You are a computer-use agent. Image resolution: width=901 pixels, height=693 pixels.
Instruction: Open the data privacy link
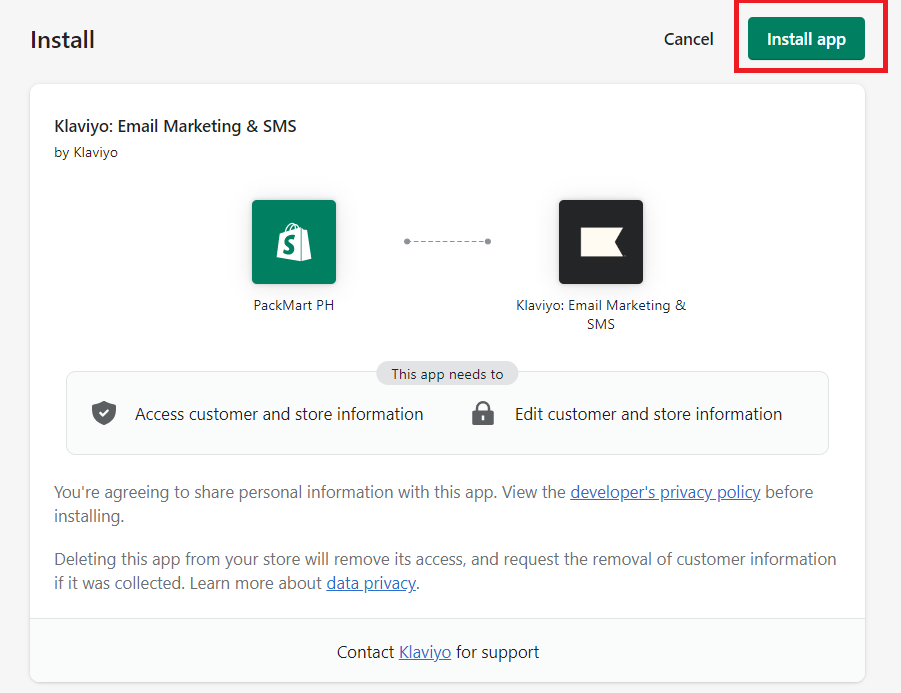371,583
